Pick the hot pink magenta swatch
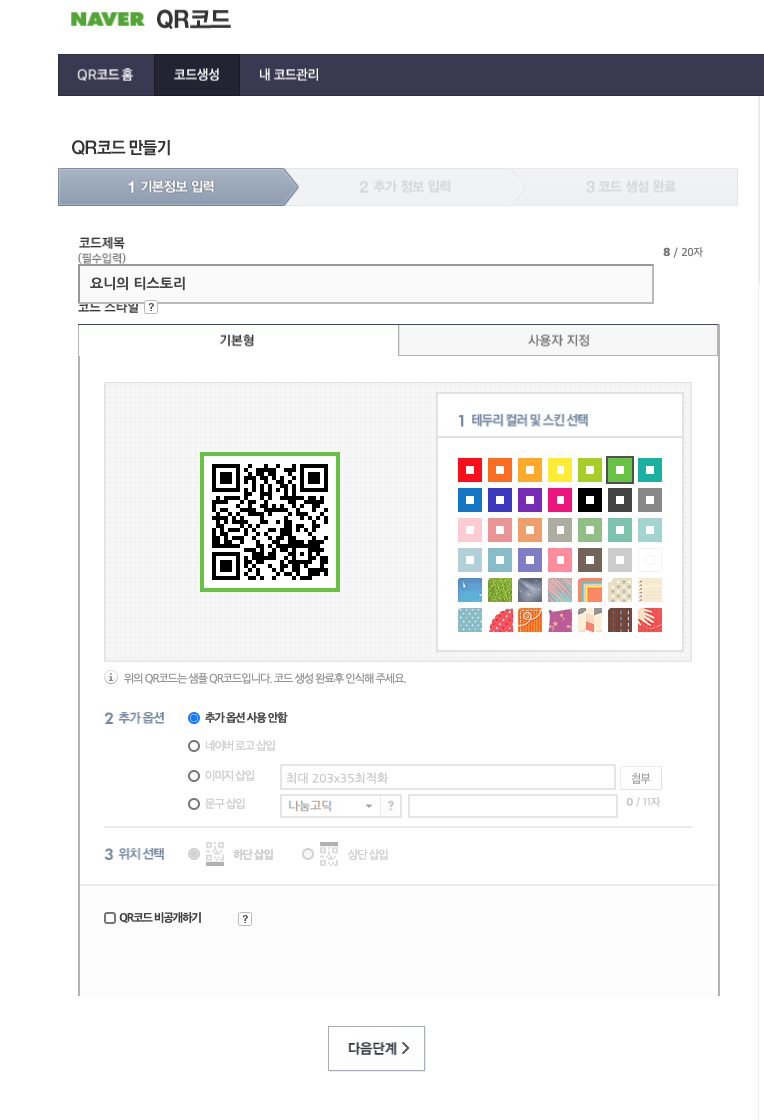This screenshot has width=764, height=1120. tap(560, 500)
